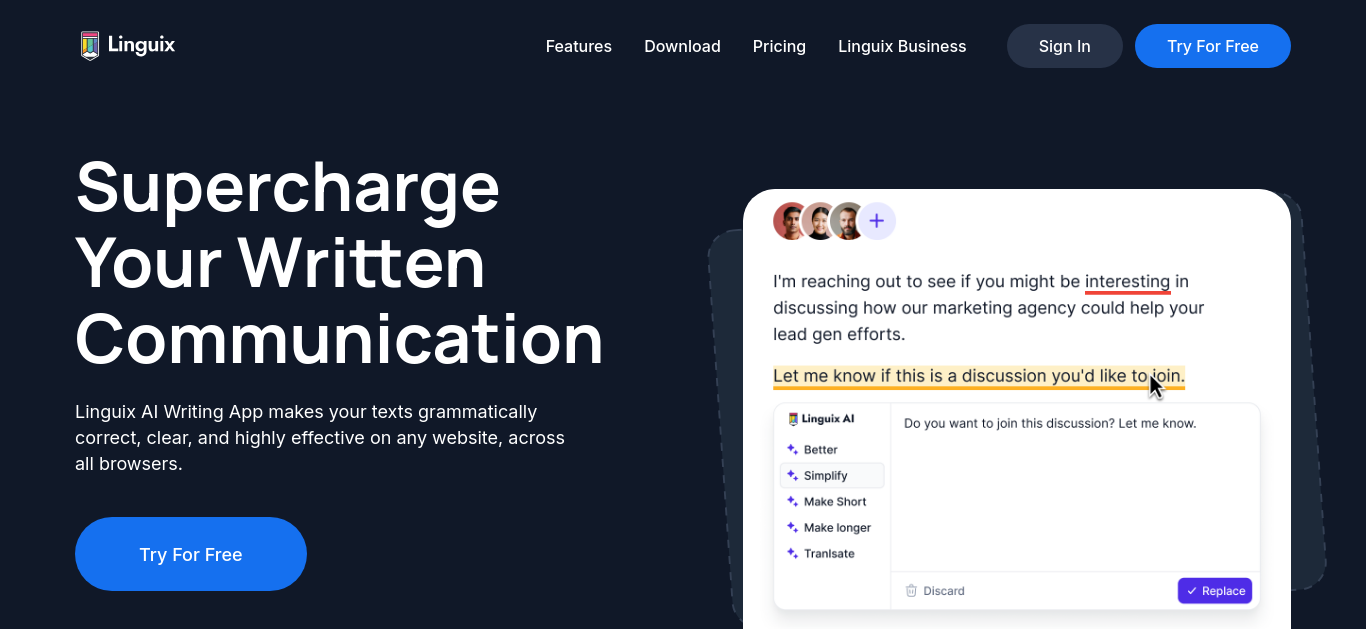Click the Linguix AI panel title text
The height and width of the screenshot is (629, 1366).
[828, 419]
